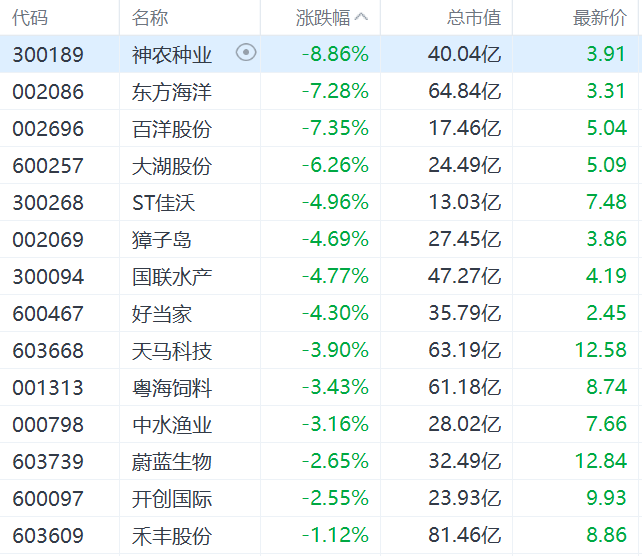Image resolution: width=642 pixels, height=556 pixels.
Task: Select stock code 002696
Action: 48,129
